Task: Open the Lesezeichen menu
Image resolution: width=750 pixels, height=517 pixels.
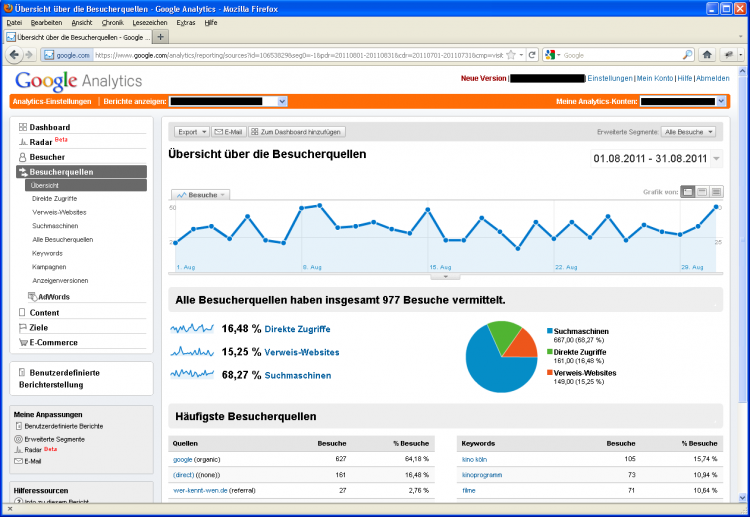Action: [x=149, y=21]
